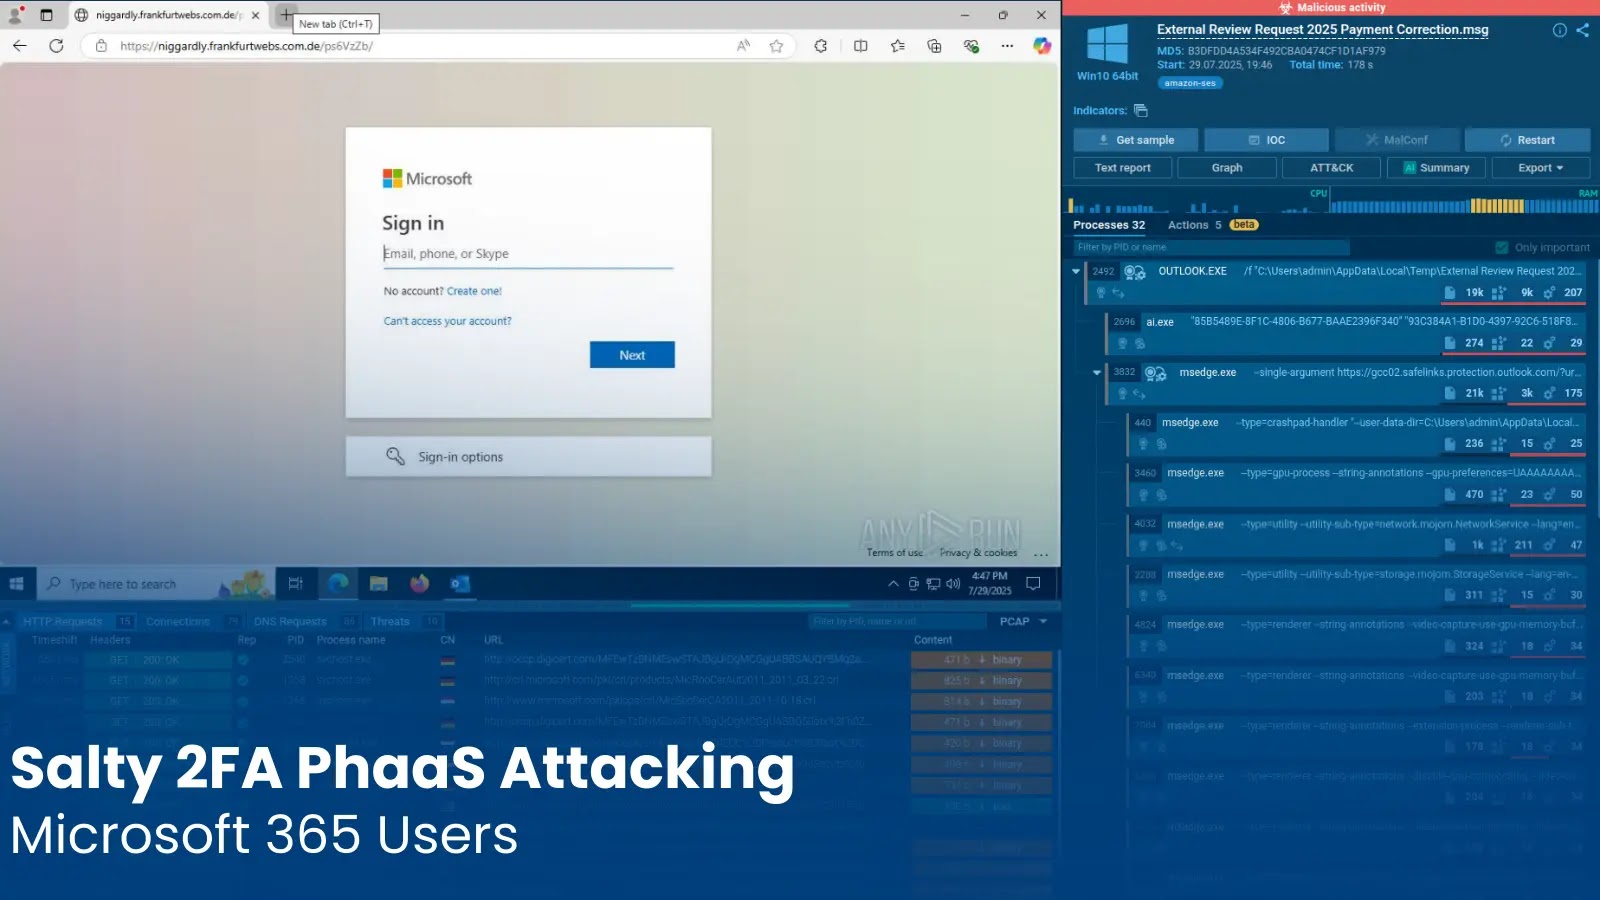Follow the Create one! link

[474, 291]
